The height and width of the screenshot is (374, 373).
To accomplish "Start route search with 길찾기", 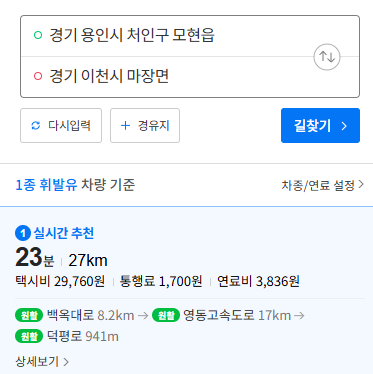I will [320, 125].
